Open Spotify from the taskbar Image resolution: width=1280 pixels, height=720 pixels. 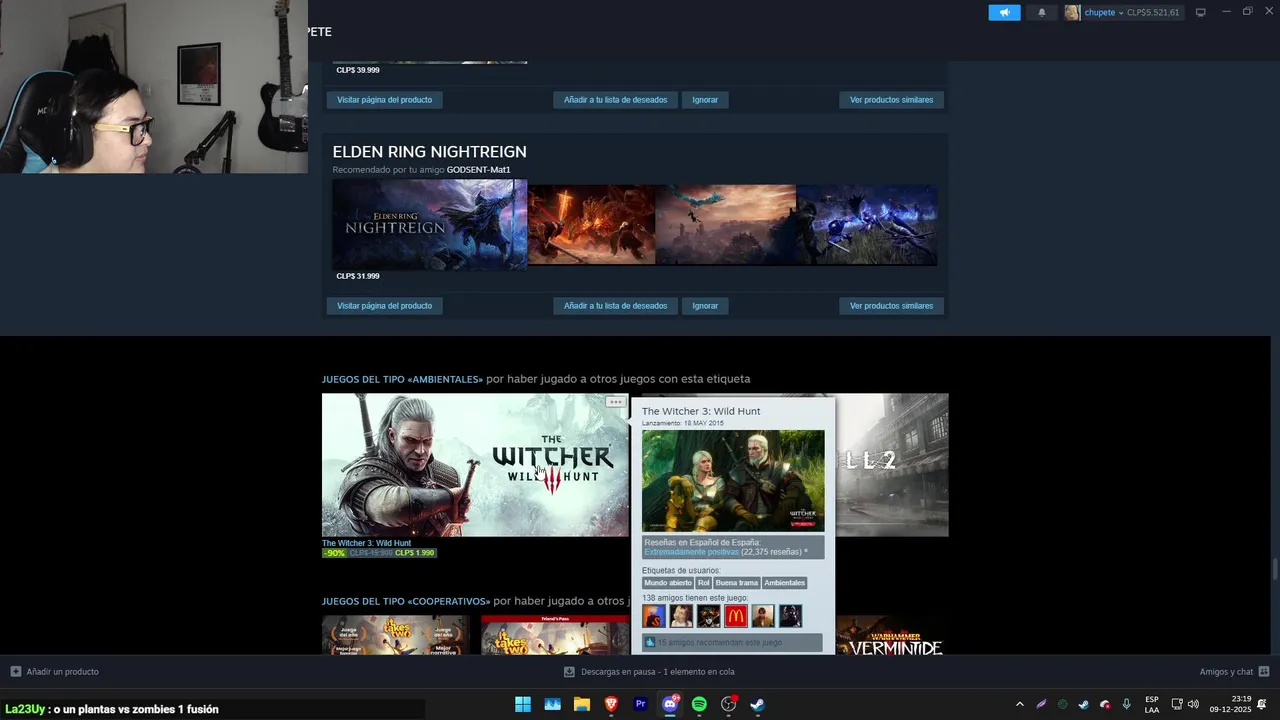pyautogui.click(x=699, y=704)
